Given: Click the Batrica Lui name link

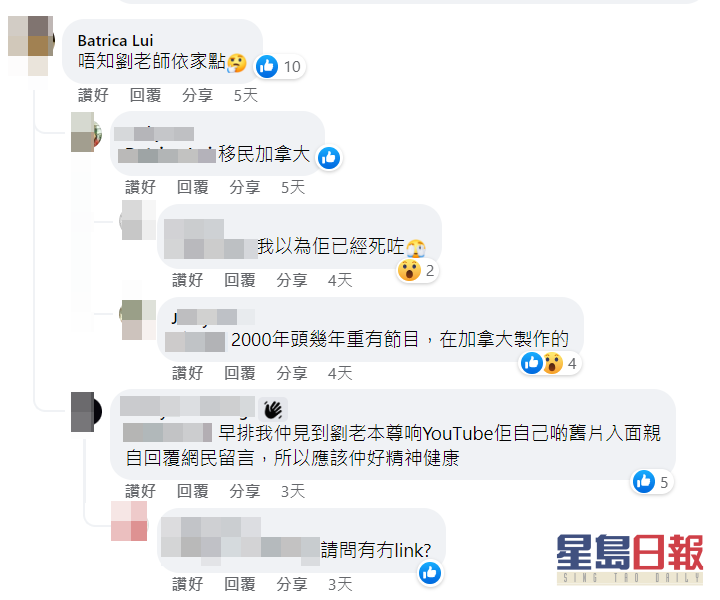Looking at the screenshot, I should [115, 40].
